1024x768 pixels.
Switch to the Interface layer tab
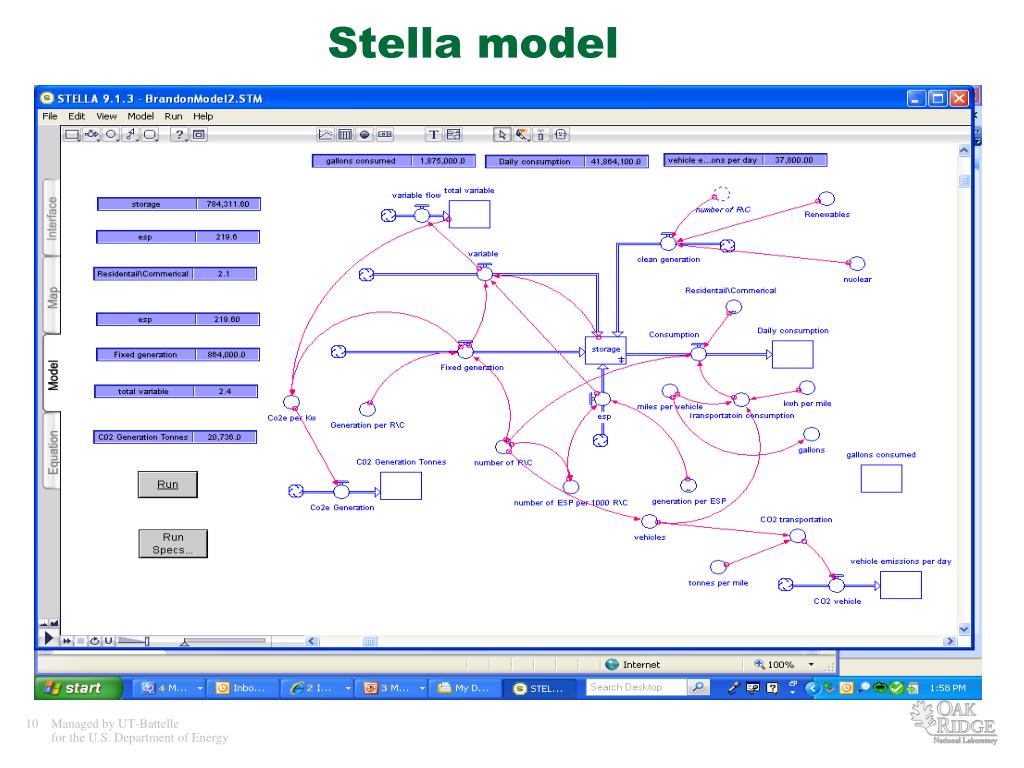pyautogui.click(x=52, y=218)
